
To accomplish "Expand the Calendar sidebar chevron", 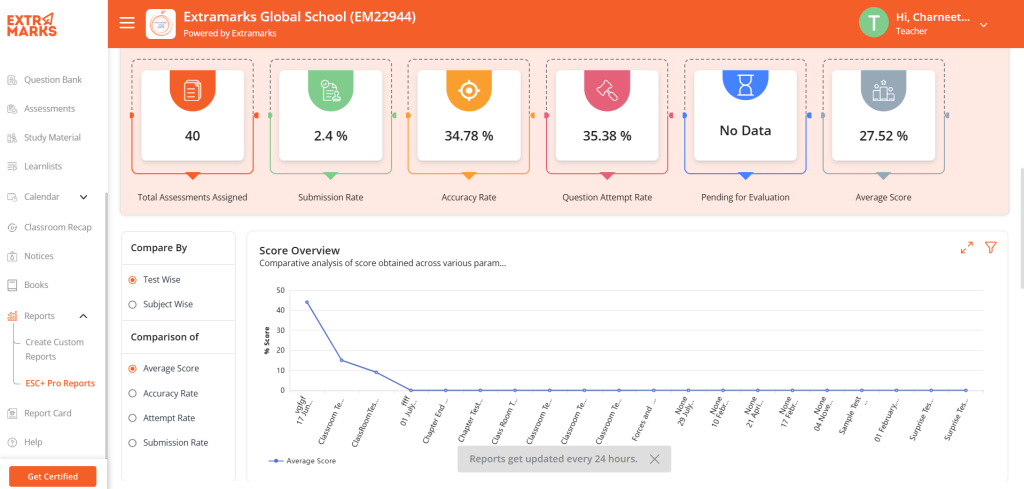I will point(84,197).
